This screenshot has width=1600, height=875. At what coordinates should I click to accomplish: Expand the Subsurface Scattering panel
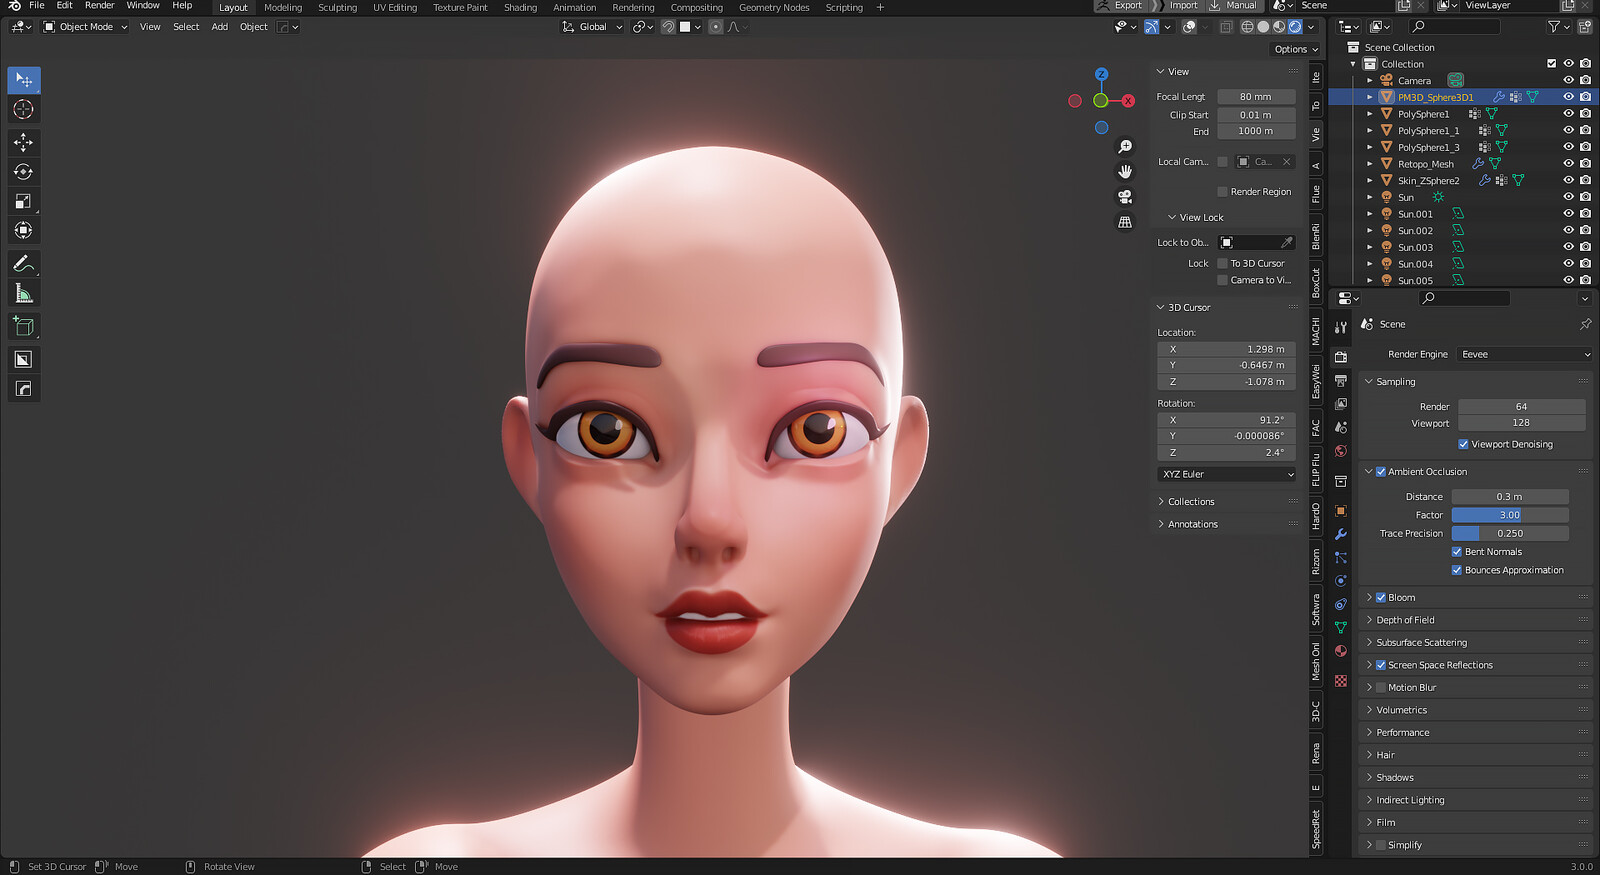coord(1421,643)
